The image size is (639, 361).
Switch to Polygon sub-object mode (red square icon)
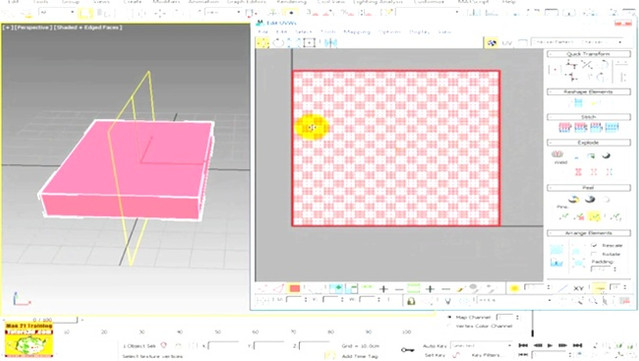point(295,288)
